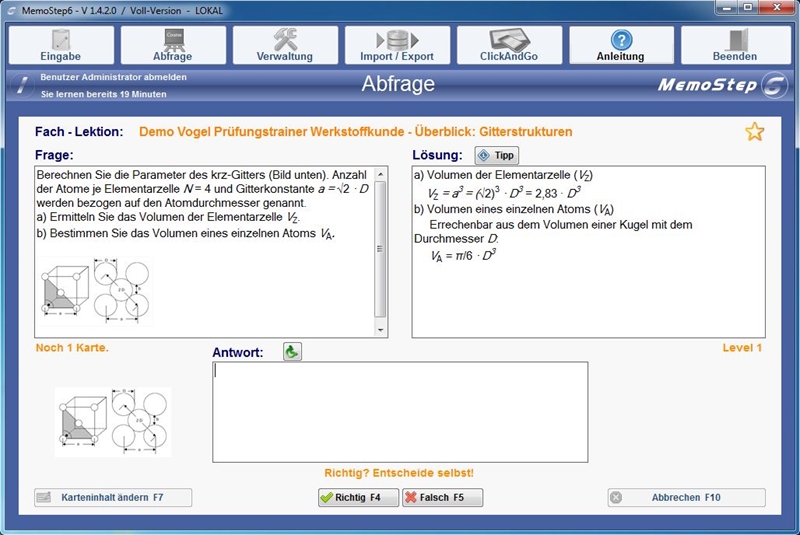Show the Tipp hint
The image size is (800, 535).
click(x=496, y=156)
